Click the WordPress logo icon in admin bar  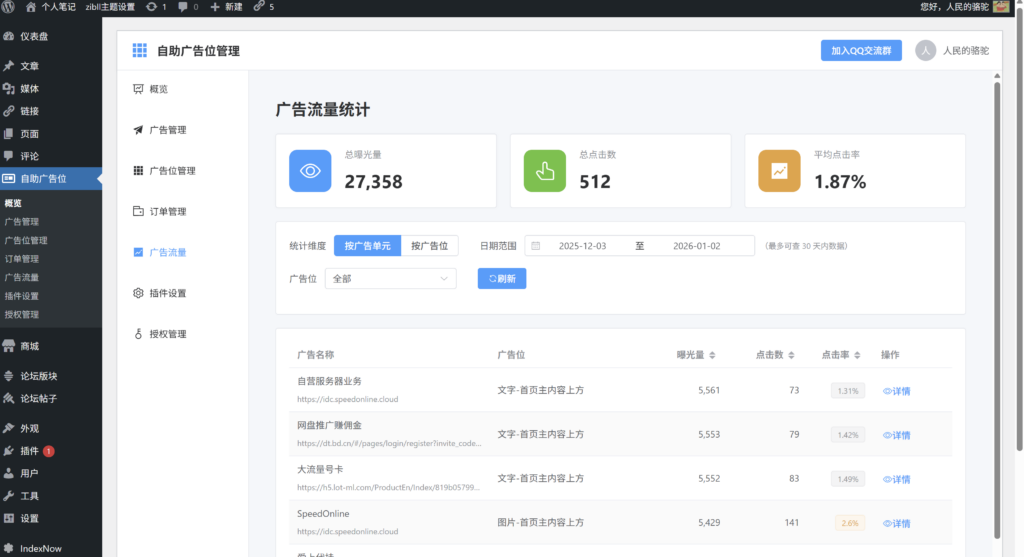[9, 7]
